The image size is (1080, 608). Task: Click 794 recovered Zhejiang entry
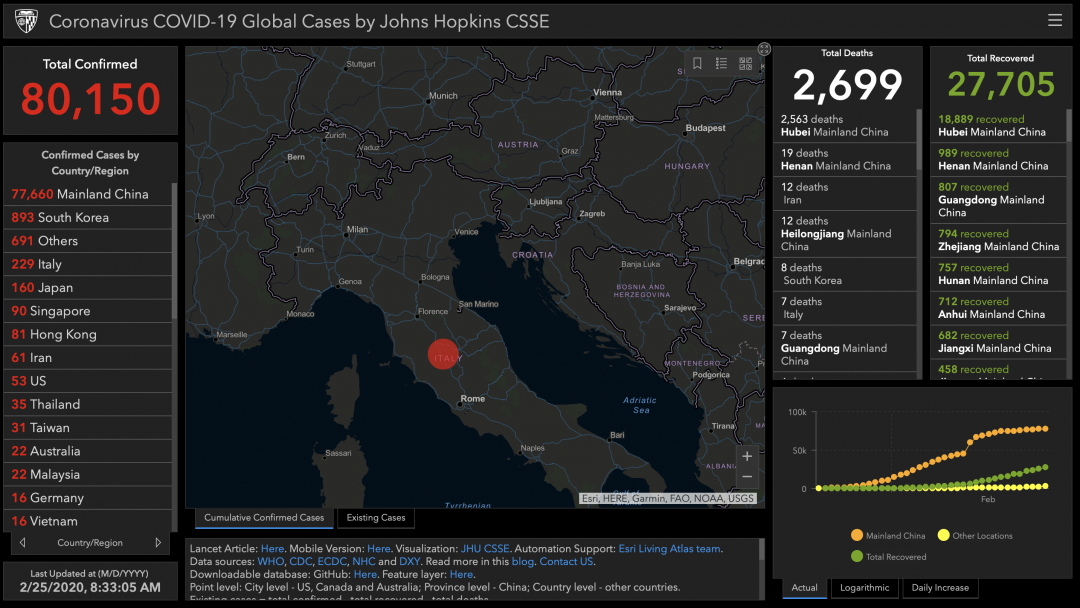(x=998, y=240)
